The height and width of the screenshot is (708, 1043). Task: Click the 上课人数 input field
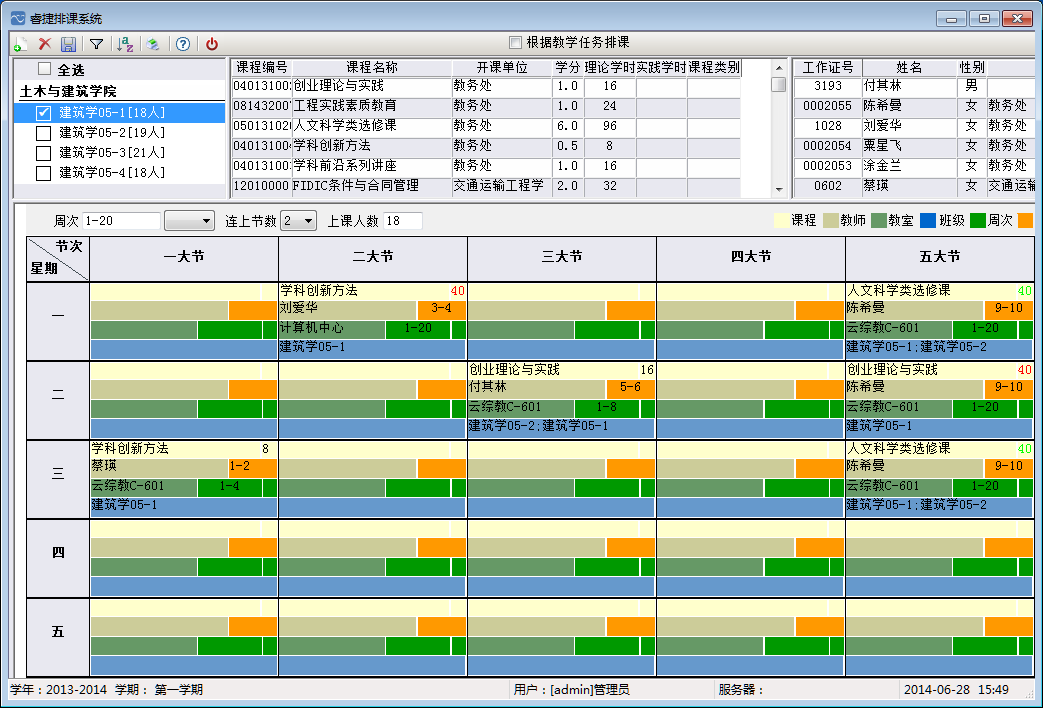[x=402, y=221]
